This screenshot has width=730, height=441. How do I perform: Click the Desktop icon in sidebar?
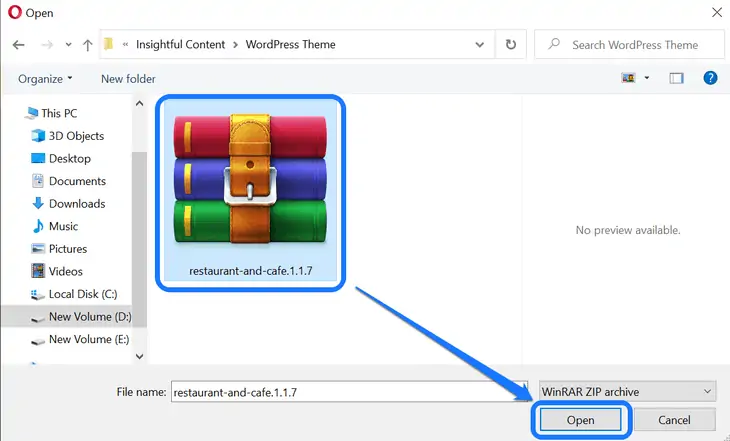point(38,158)
